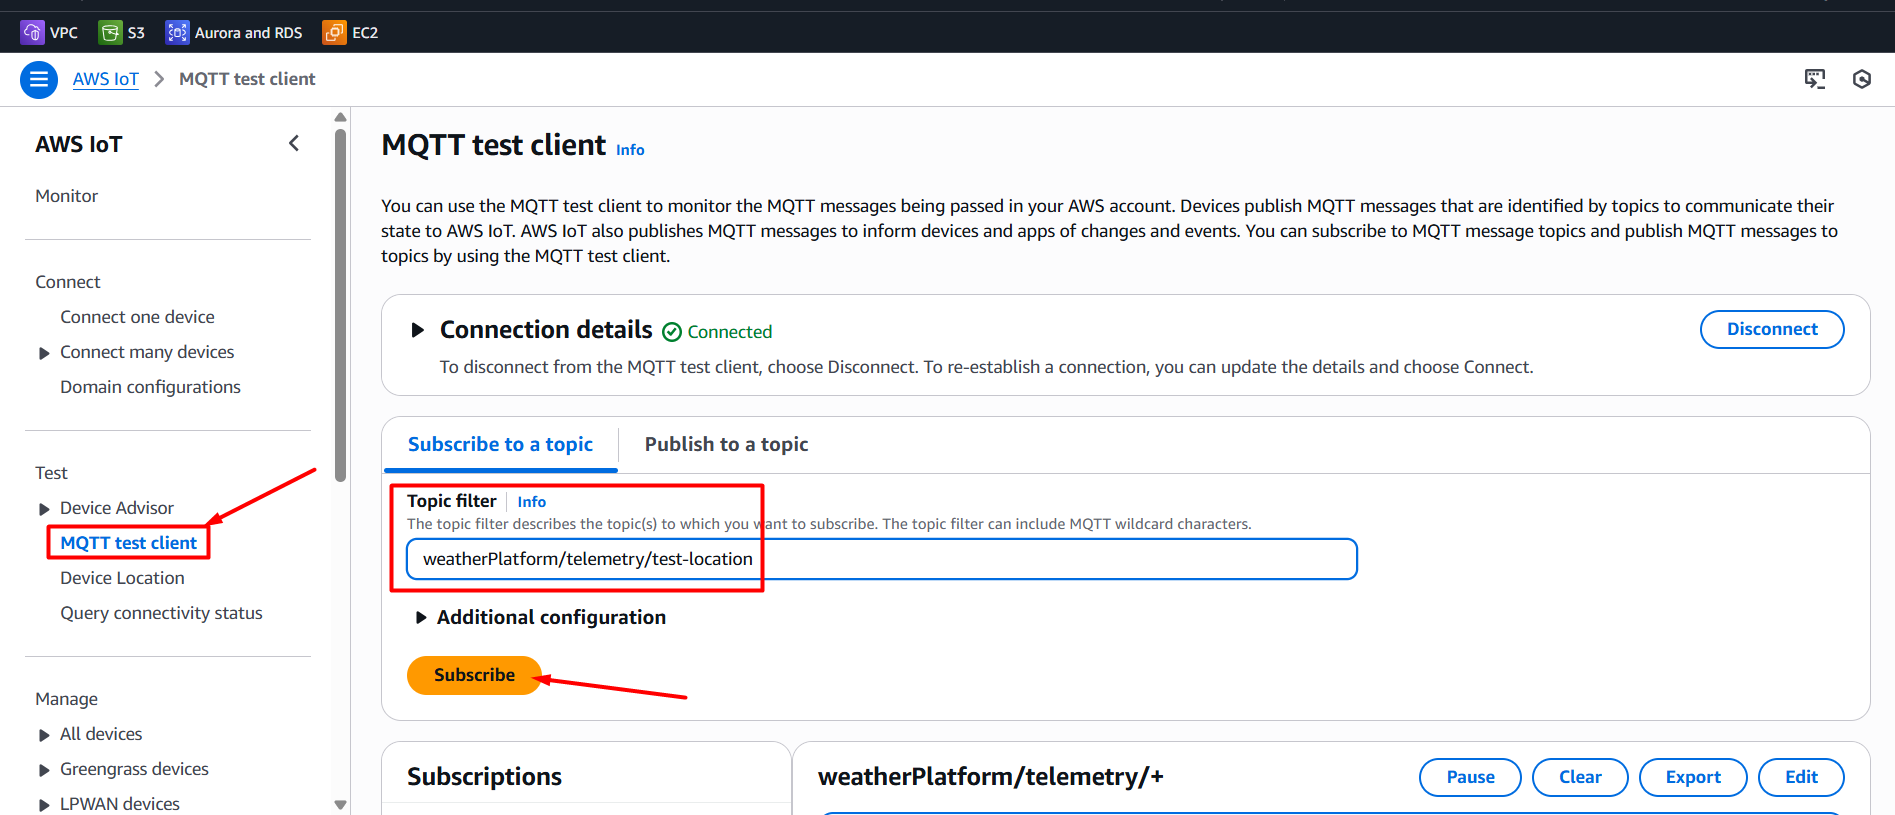Viewport: 1895px width, 815px height.
Task: Toggle the hamburger navigation menu button
Action: coord(39,79)
